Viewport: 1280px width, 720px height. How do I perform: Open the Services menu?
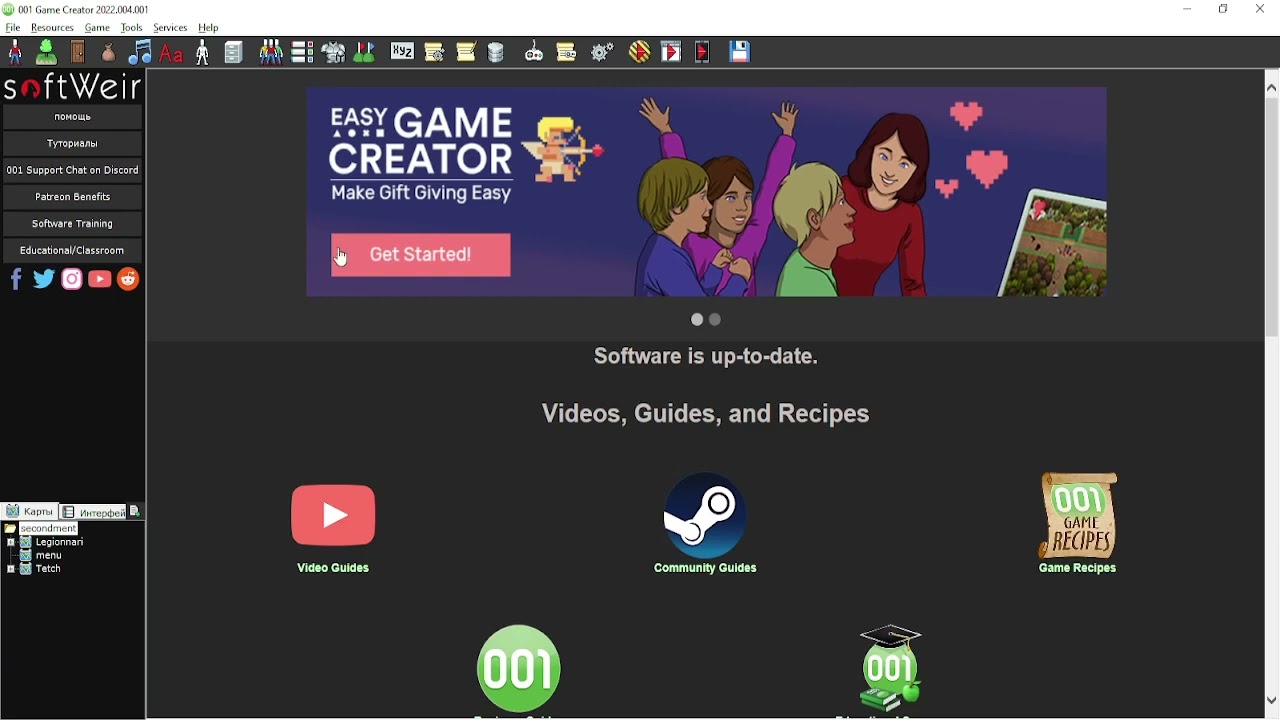170,28
